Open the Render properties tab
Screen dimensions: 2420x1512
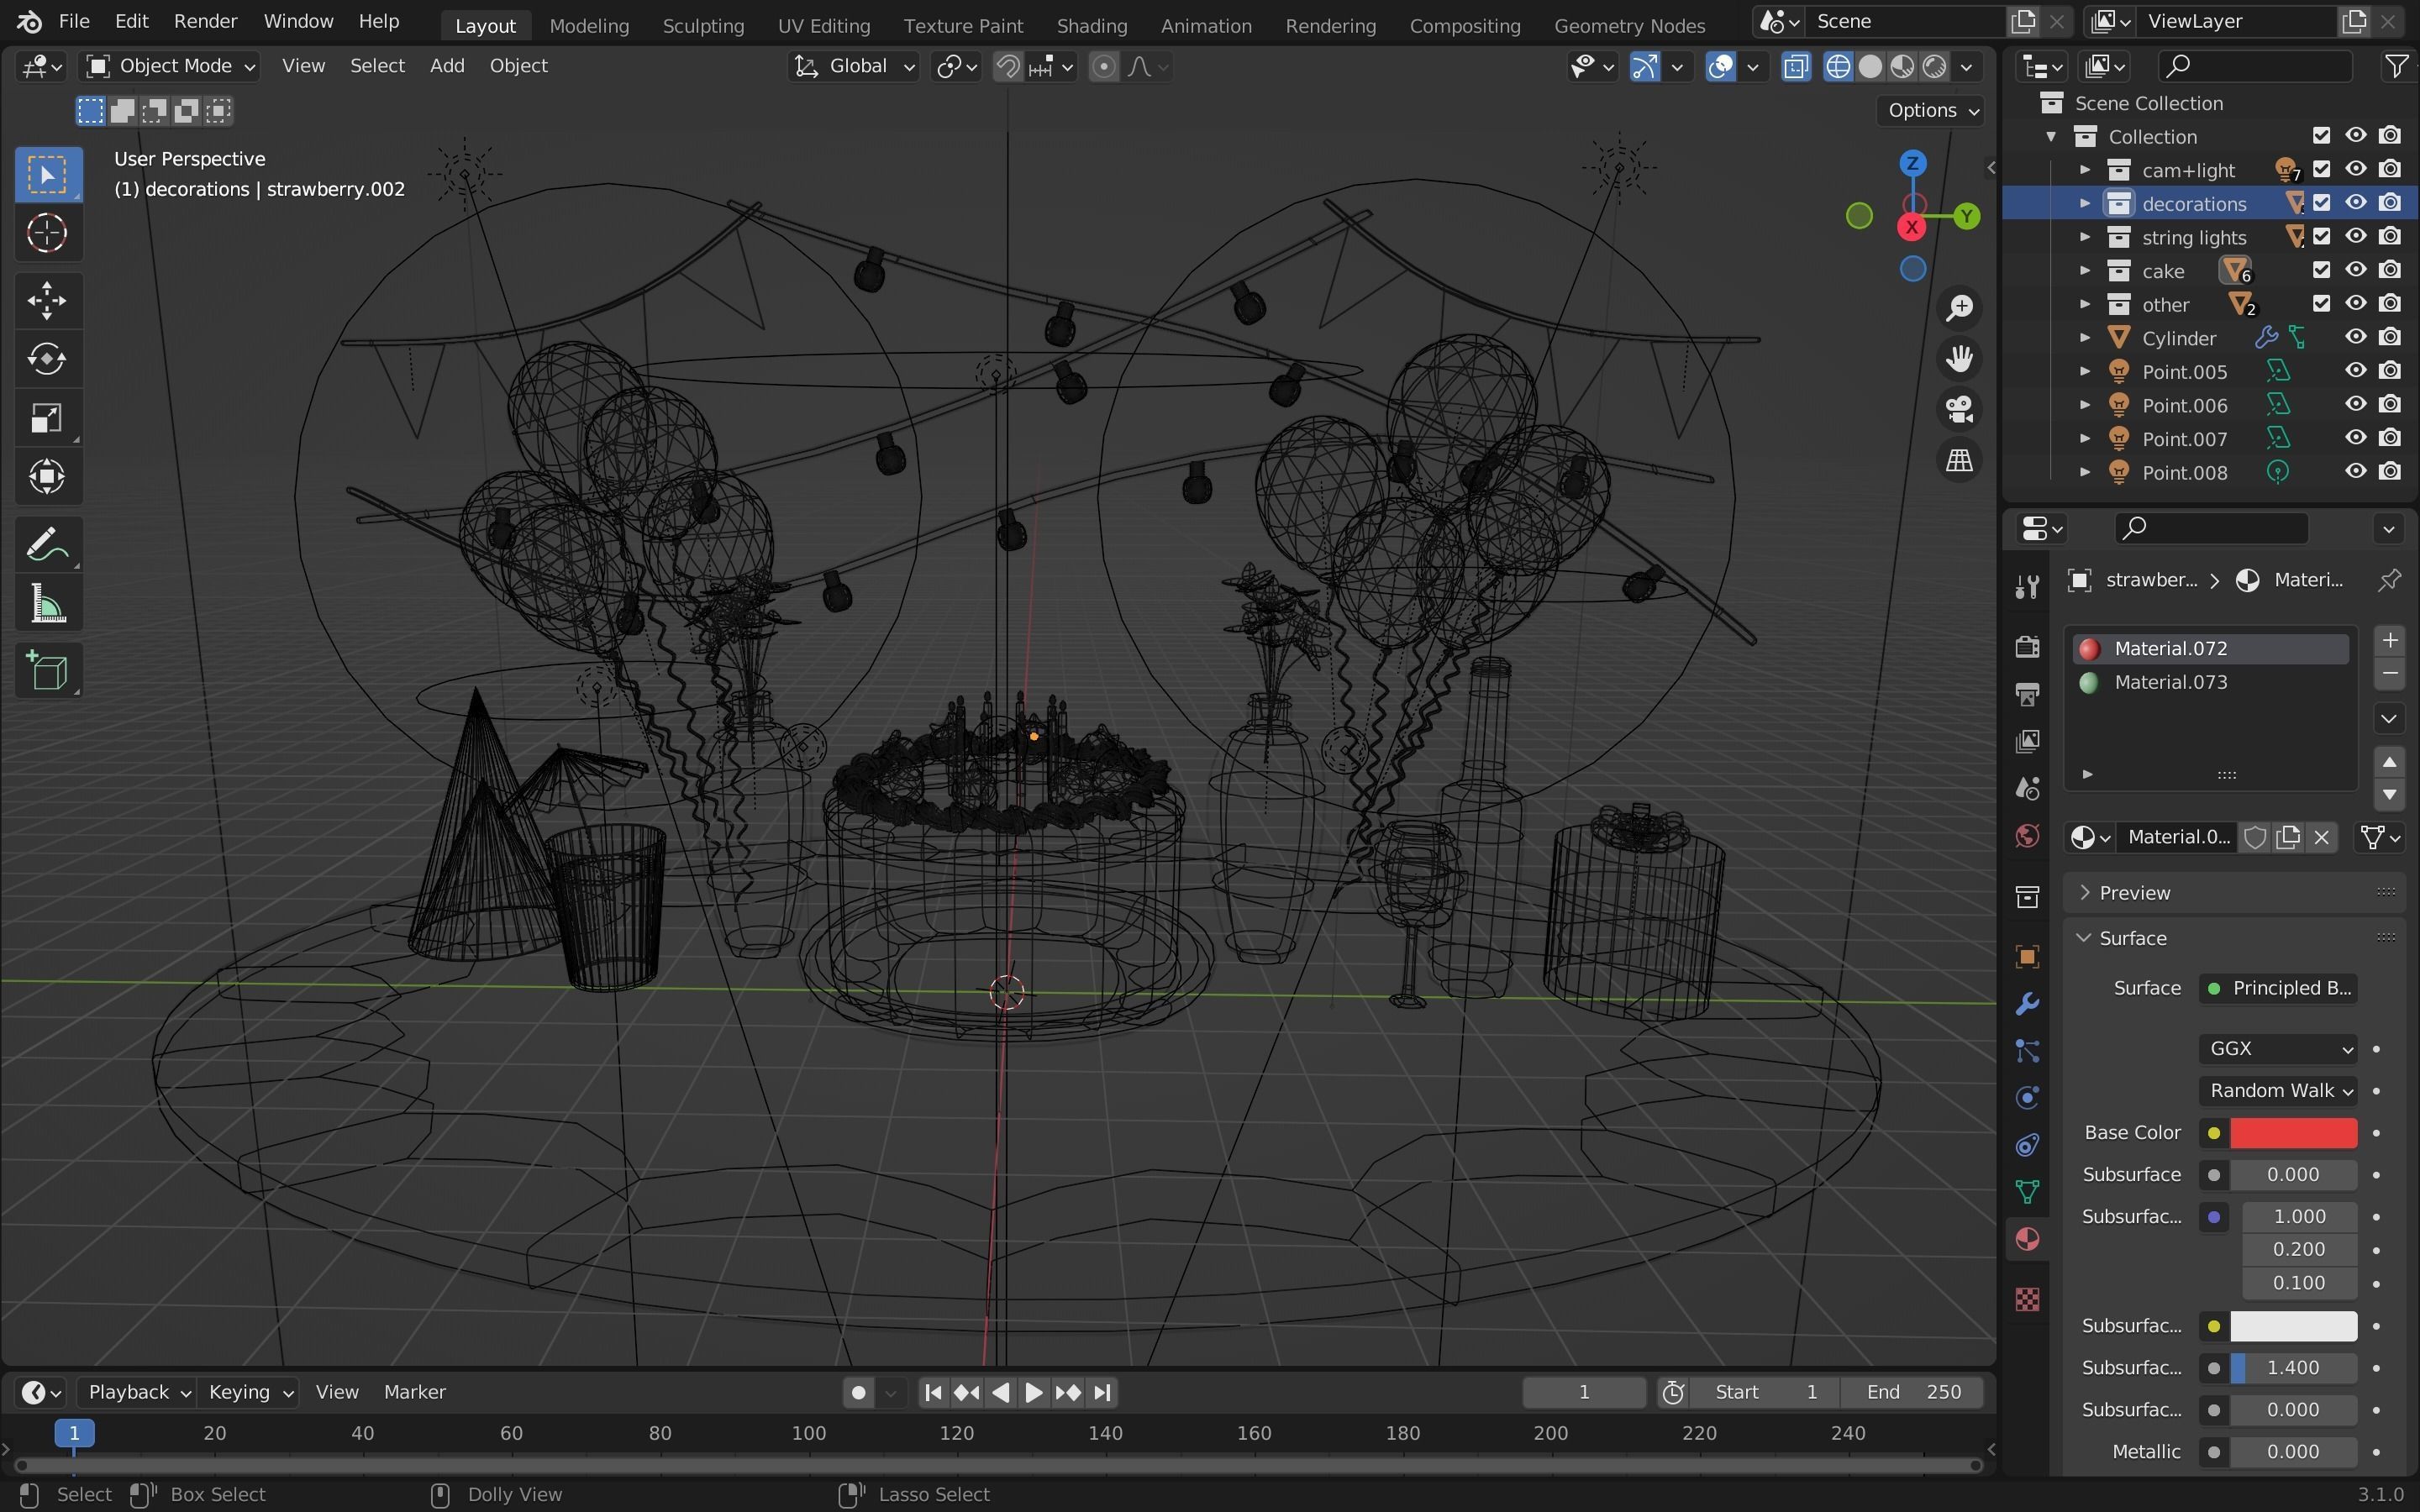click(x=2027, y=646)
